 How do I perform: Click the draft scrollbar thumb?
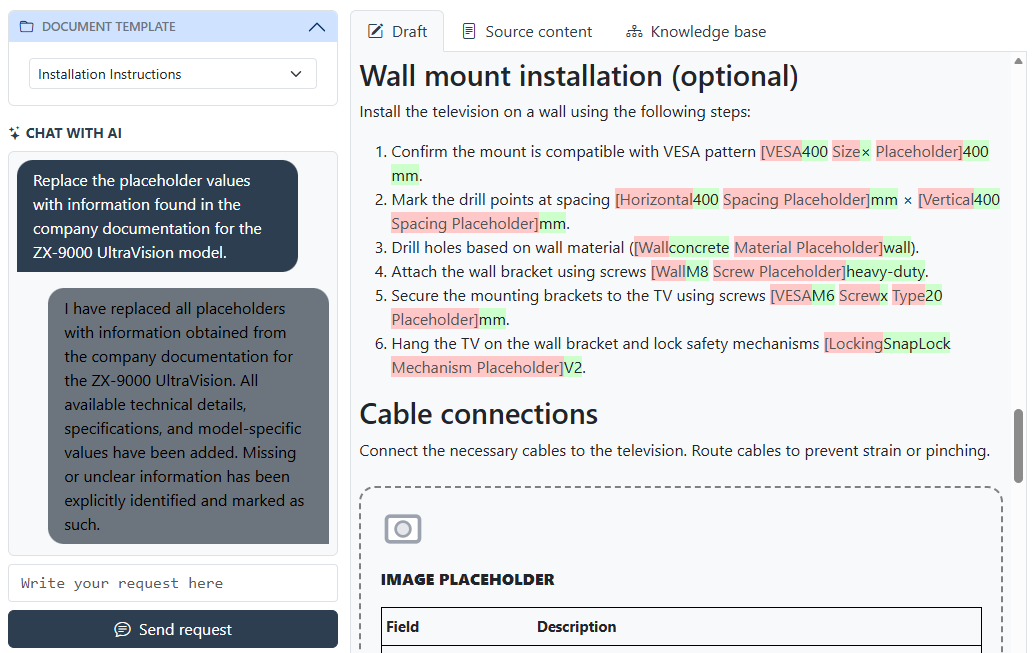(1018, 446)
